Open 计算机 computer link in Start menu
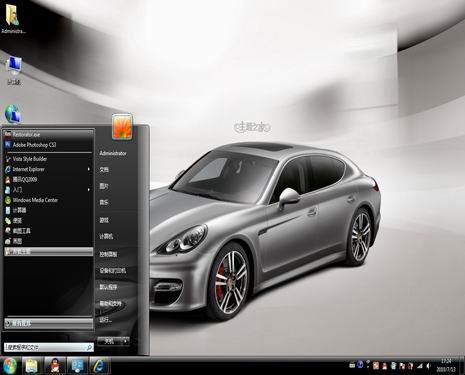The image size is (465, 375). [x=106, y=236]
